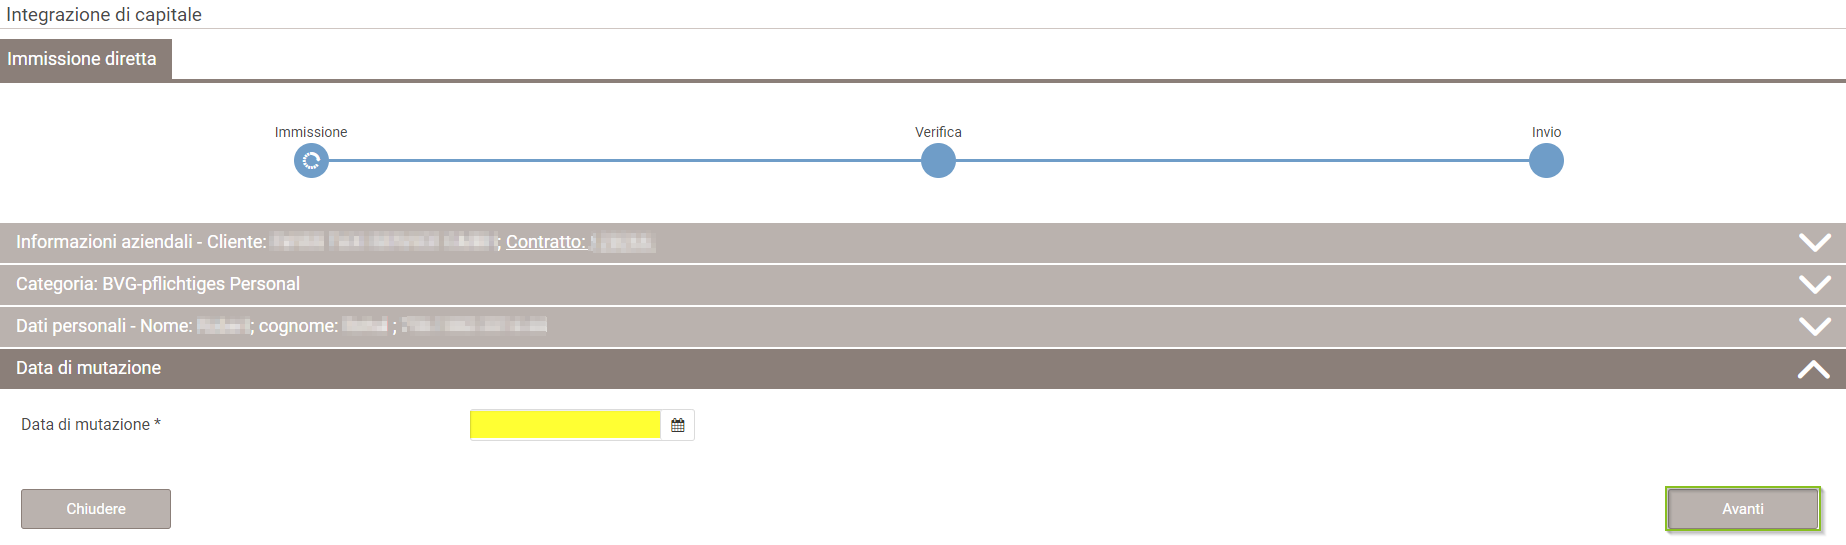Follow the Contratto link

(546, 242)
